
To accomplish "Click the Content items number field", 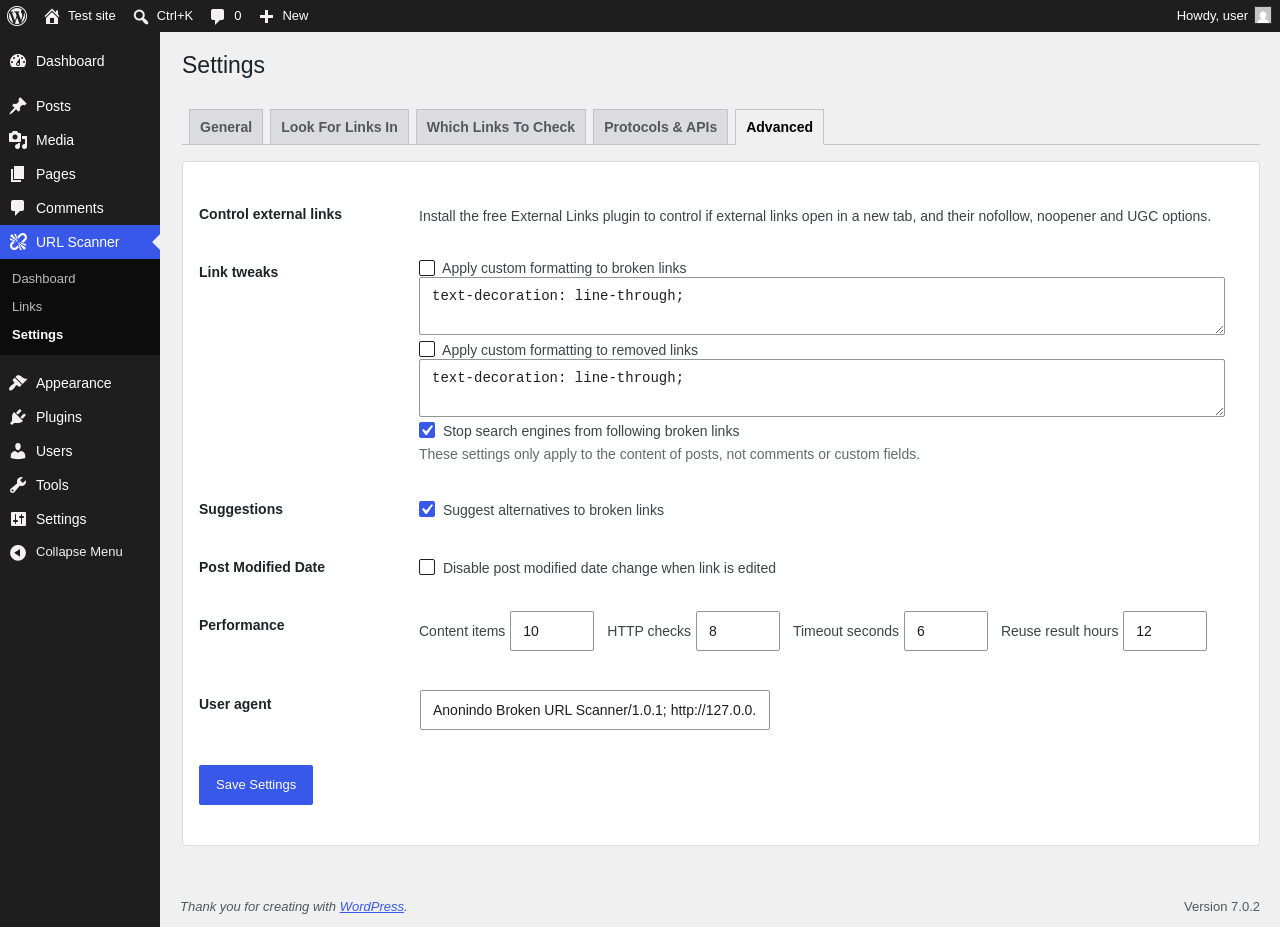I will click(x=552, y=631).
